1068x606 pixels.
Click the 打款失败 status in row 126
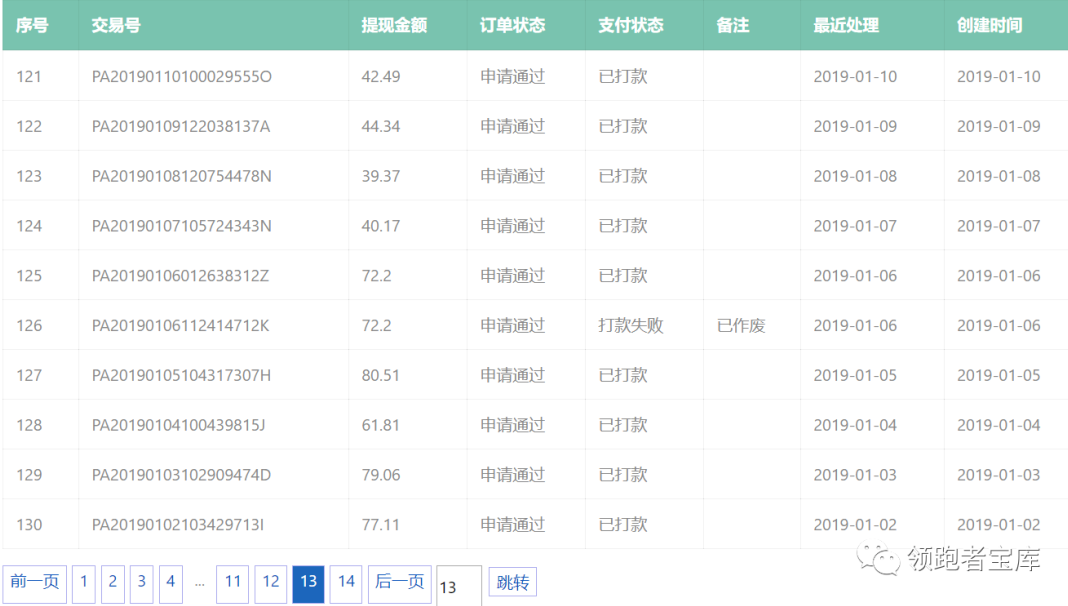point(630,326)
